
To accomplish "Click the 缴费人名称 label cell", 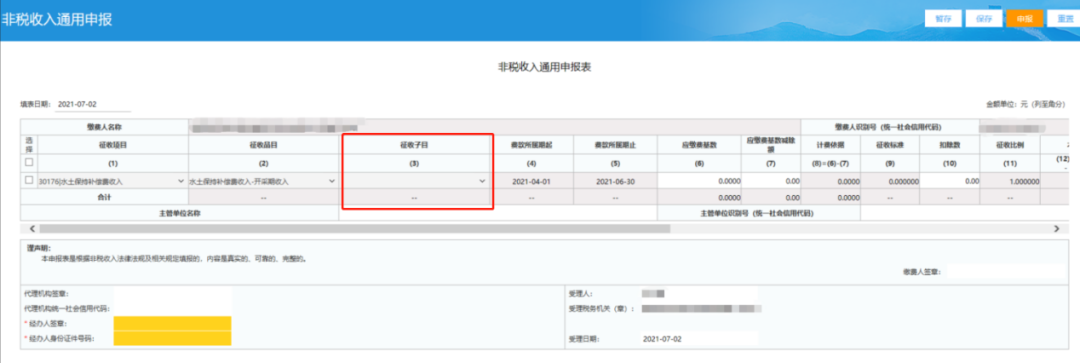I will click(x=105, y=127).
